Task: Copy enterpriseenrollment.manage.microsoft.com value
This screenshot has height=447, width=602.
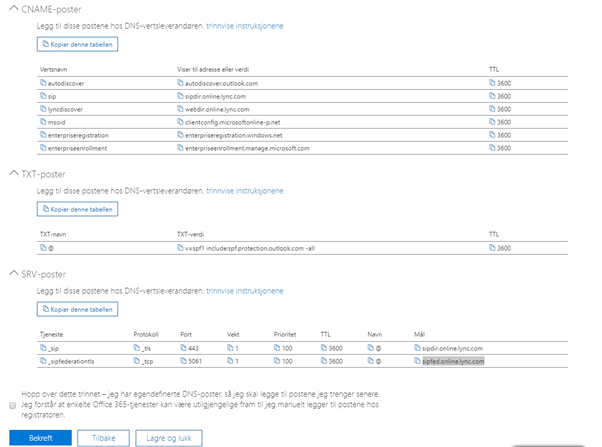Action: pos(180,147)
